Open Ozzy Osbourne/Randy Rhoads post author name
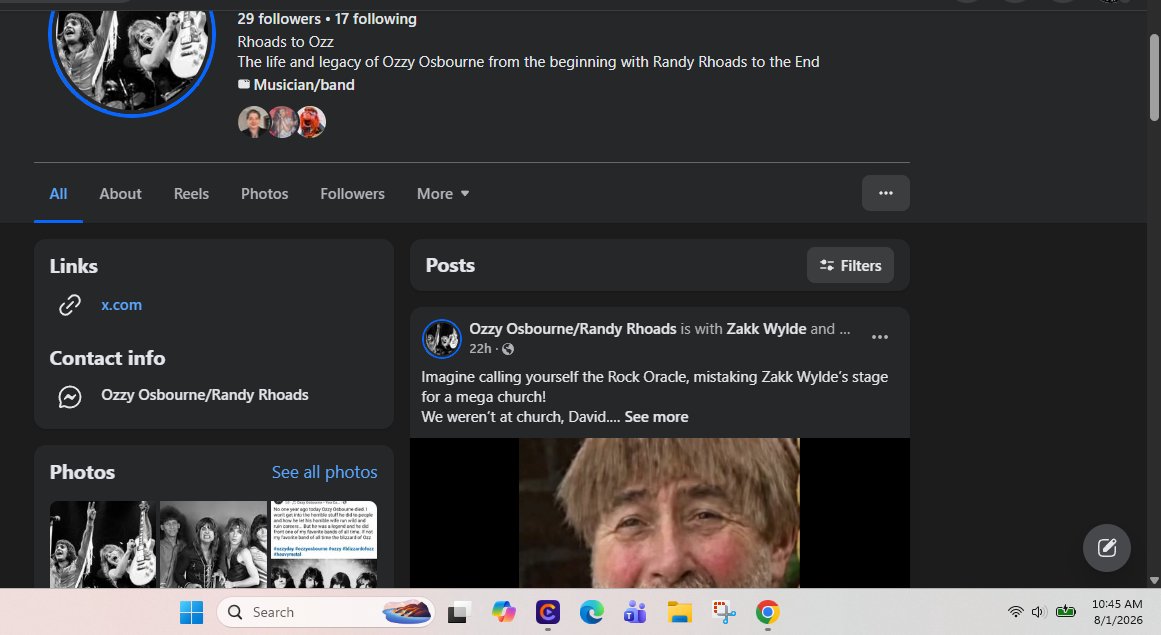 [x=572, y=329]
